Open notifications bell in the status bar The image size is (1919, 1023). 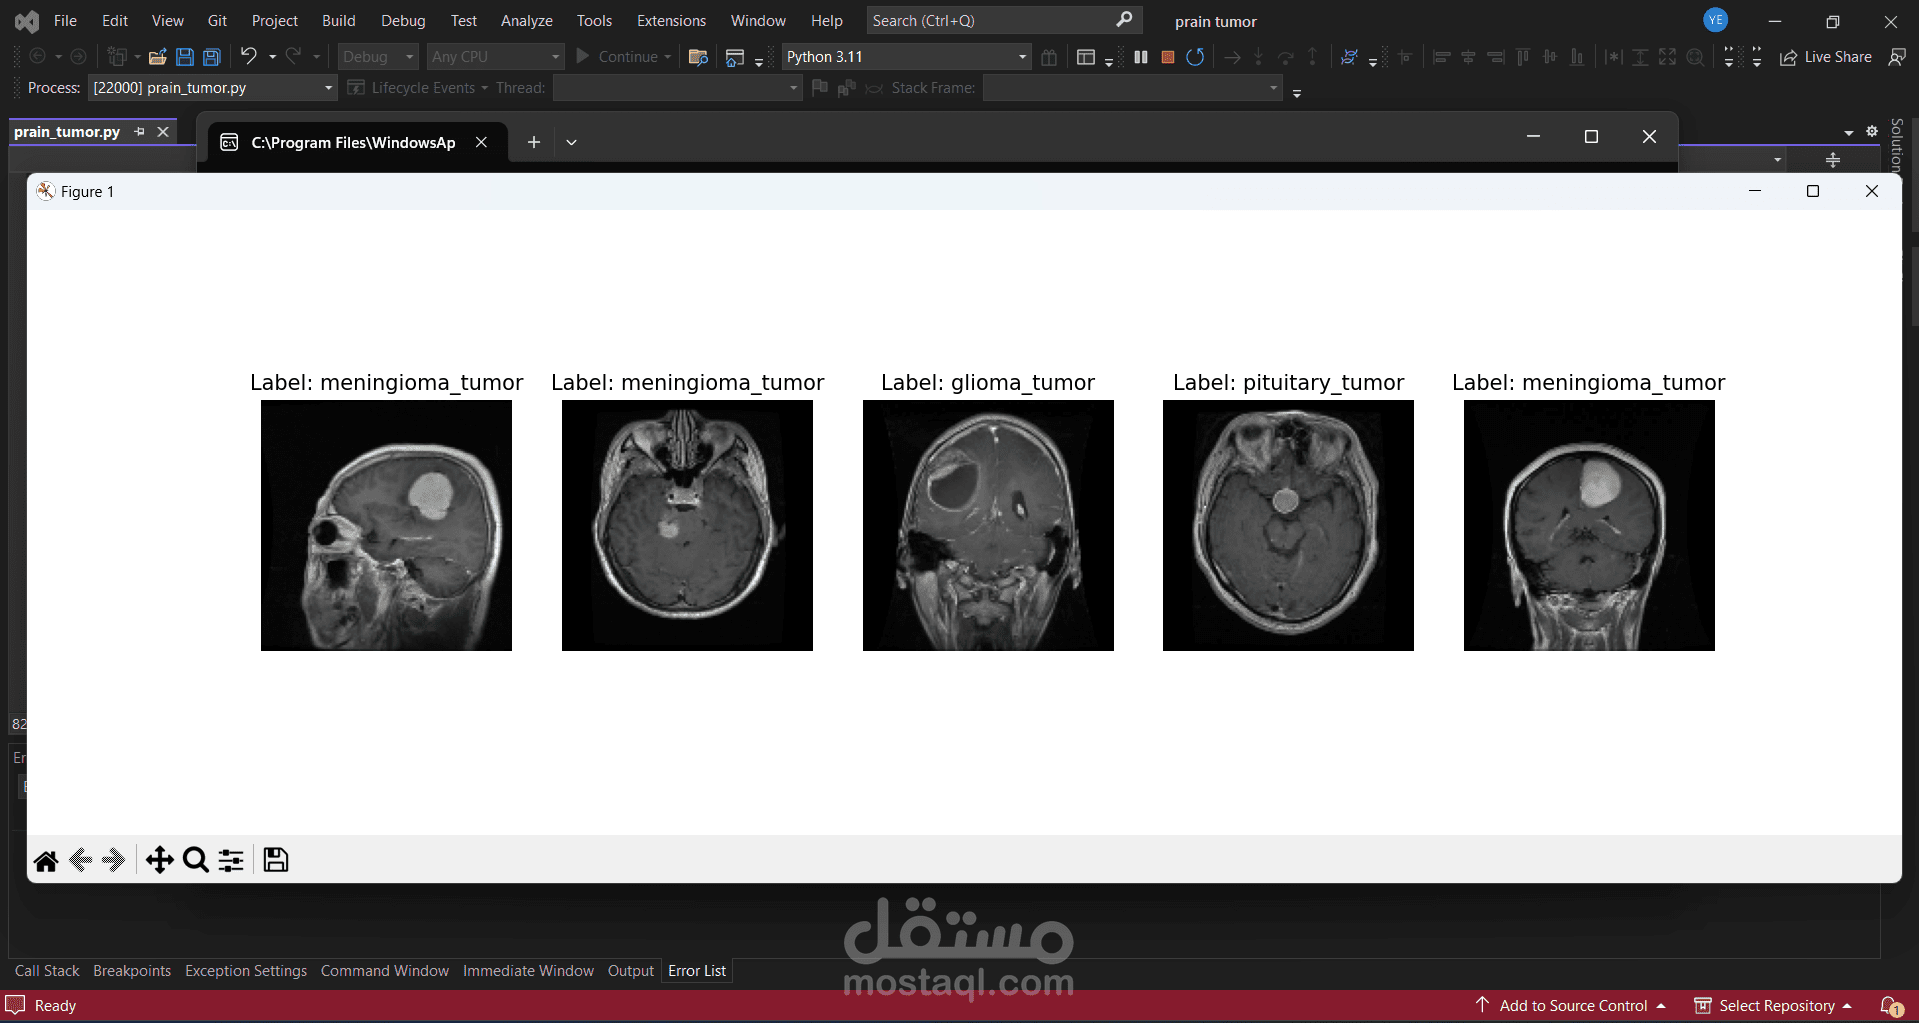coord(1891,1006)
